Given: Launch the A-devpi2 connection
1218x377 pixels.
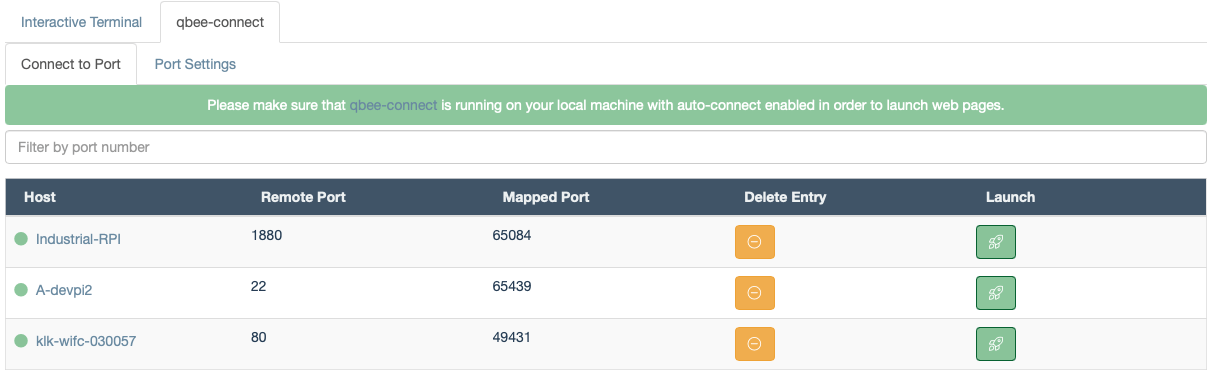Looking at the screenshot, I should pos(996,293).
